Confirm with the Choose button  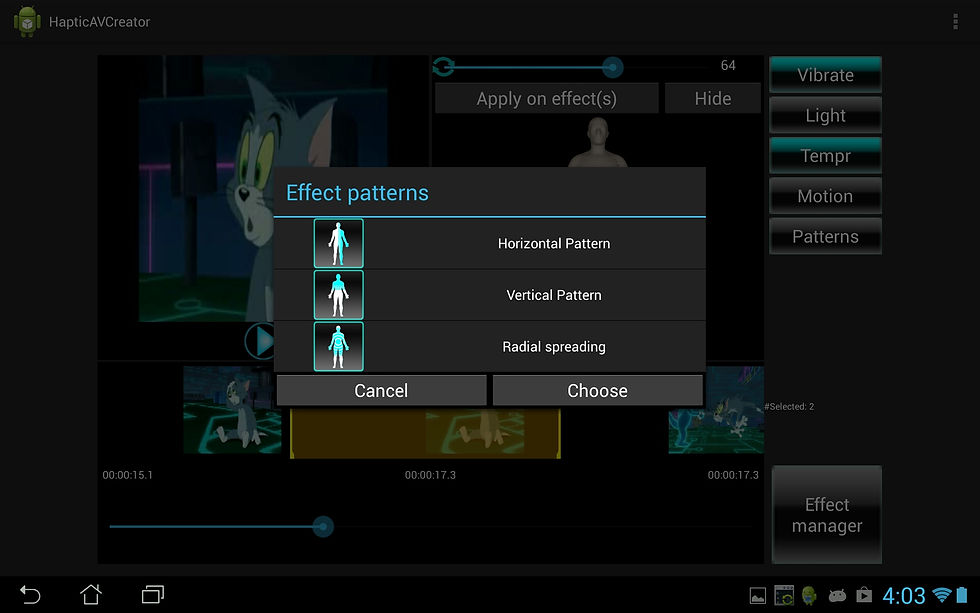(x=598, y=391)
